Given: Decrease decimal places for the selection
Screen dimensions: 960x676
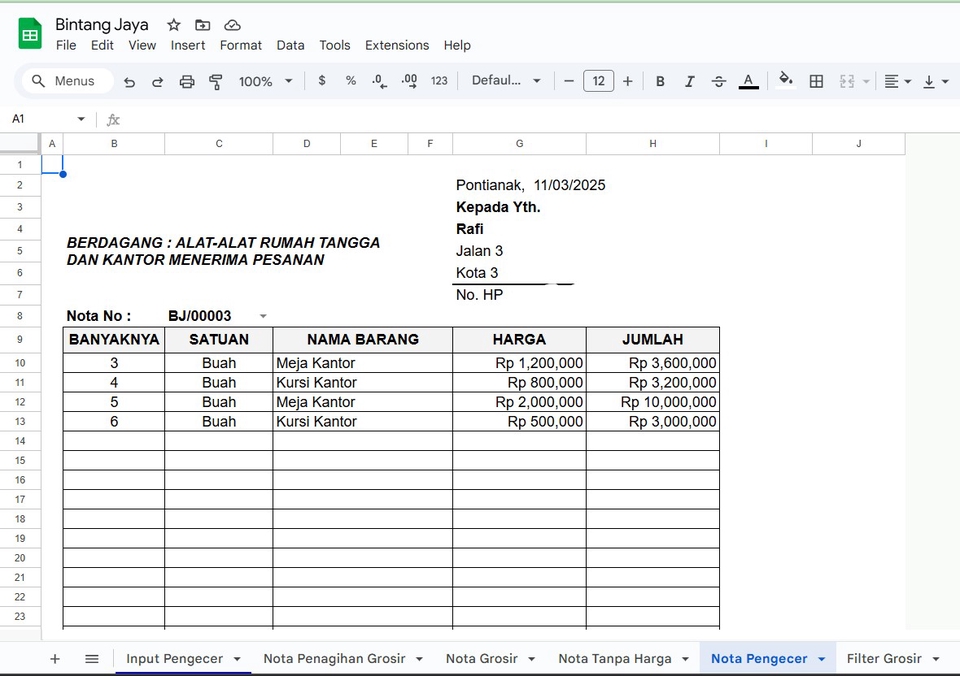Looking at the screenshot, I should pyautogui.click(x=379, y=81).
